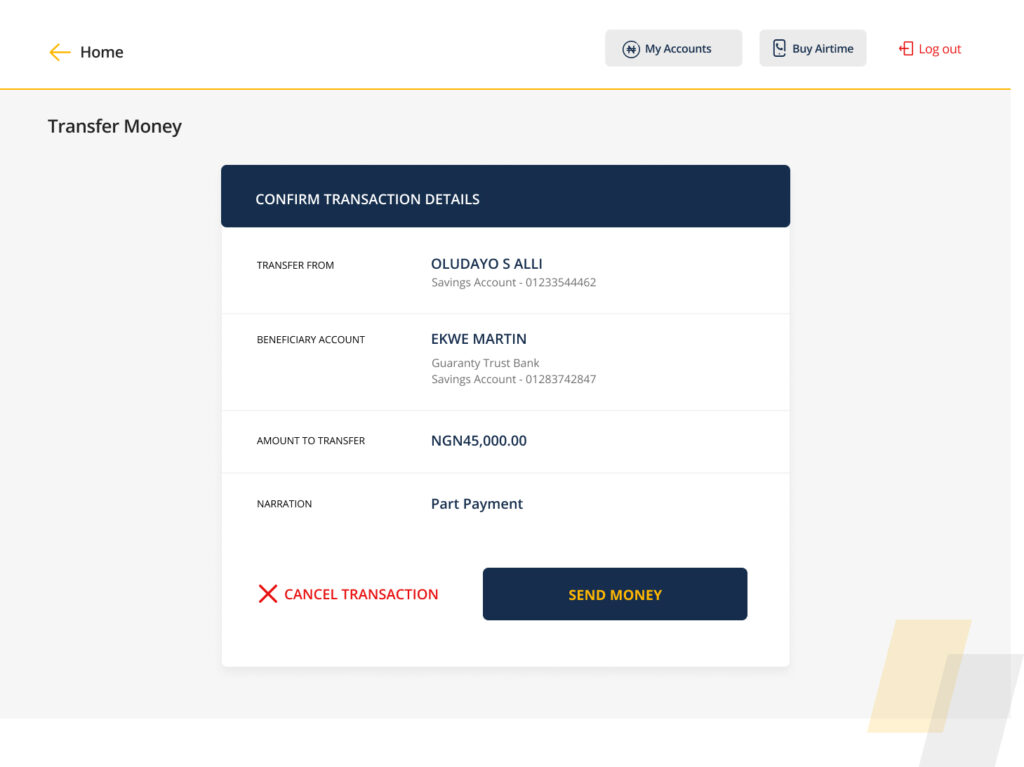Open Buy Airtime button
1024x767 pixels.
pos(812,48)
